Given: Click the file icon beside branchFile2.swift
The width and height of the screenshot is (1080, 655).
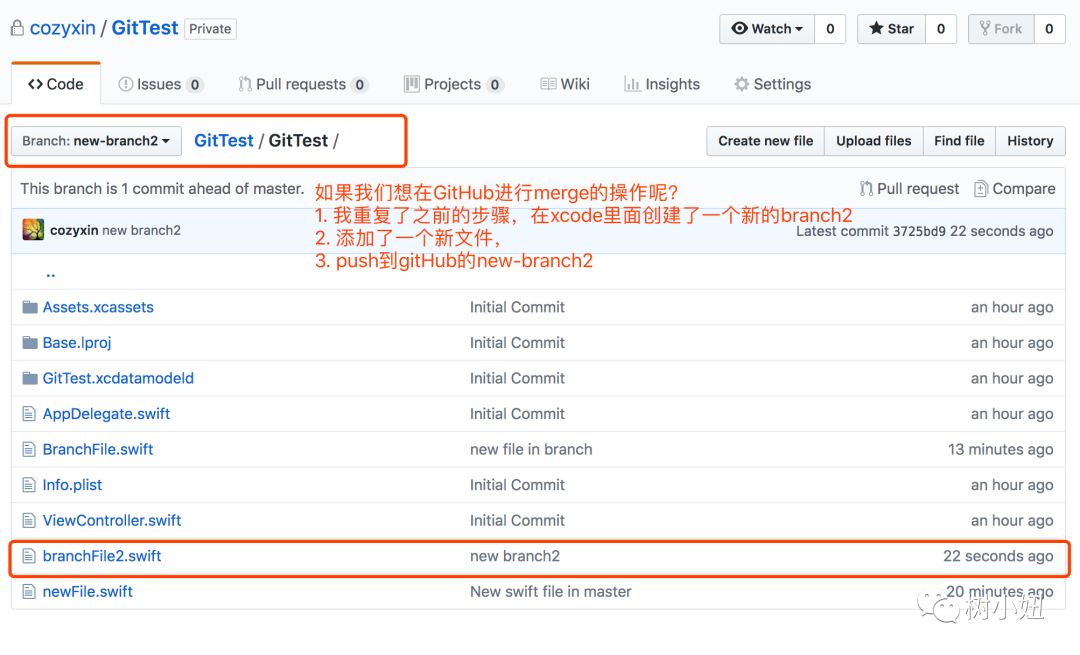Looking at the screenshot, I should coord(29,556).
